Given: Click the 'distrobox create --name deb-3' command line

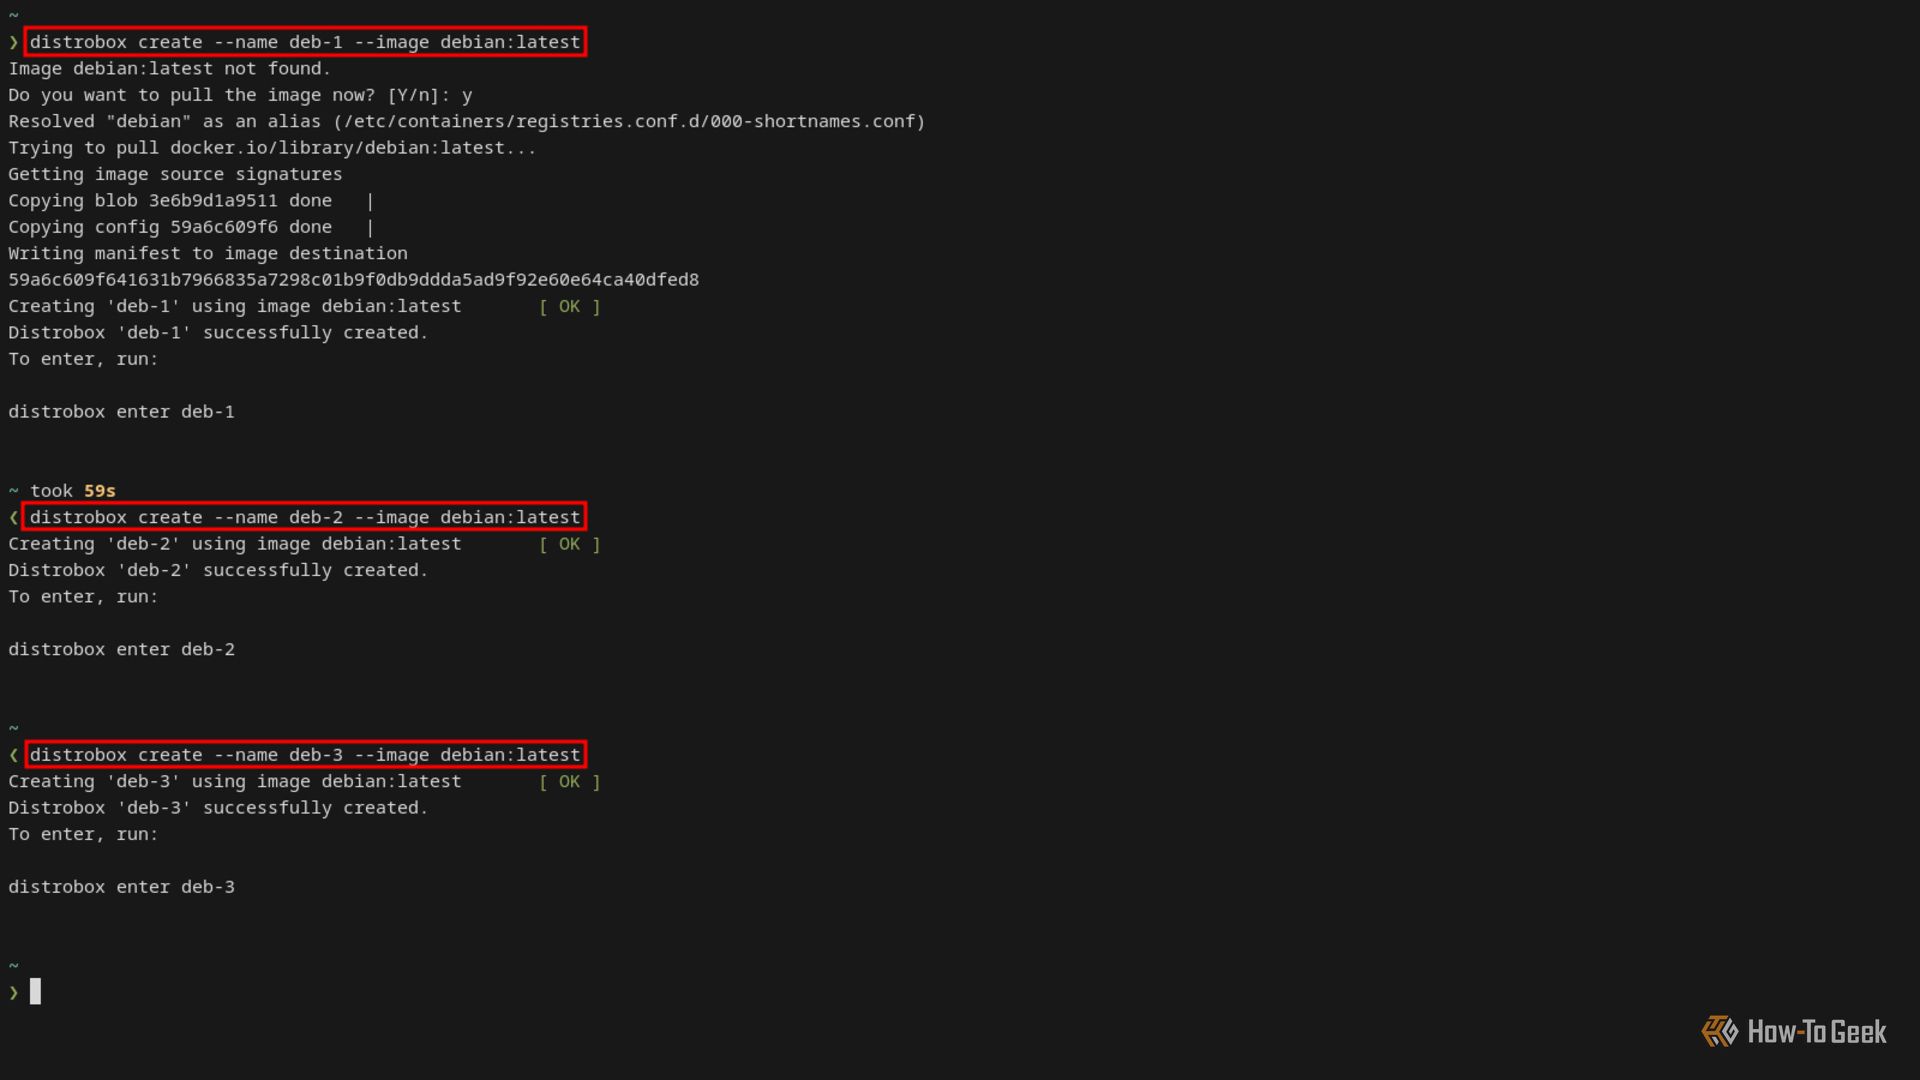Looking at the screenshot, I should point(305,755).
